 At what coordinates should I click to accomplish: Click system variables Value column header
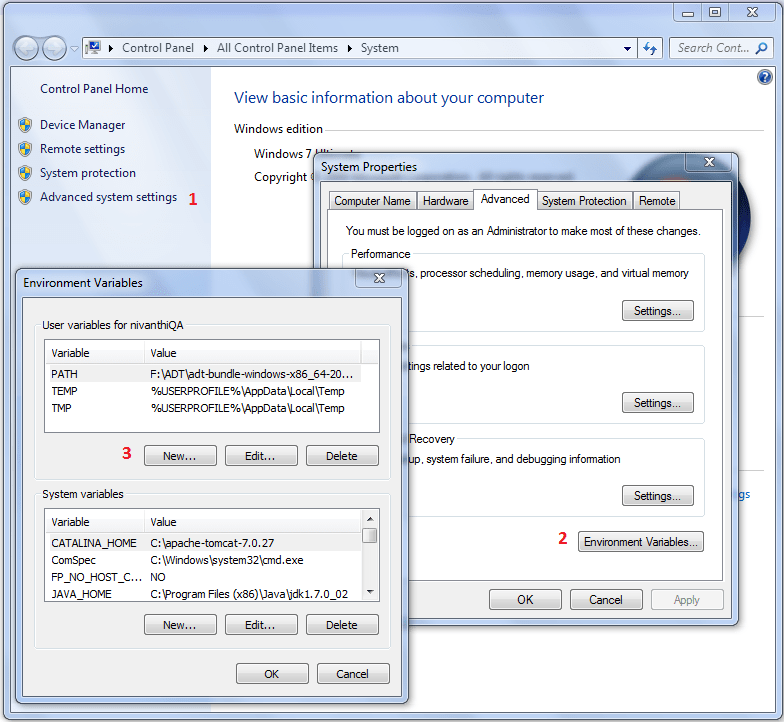[x=252, y=522]
